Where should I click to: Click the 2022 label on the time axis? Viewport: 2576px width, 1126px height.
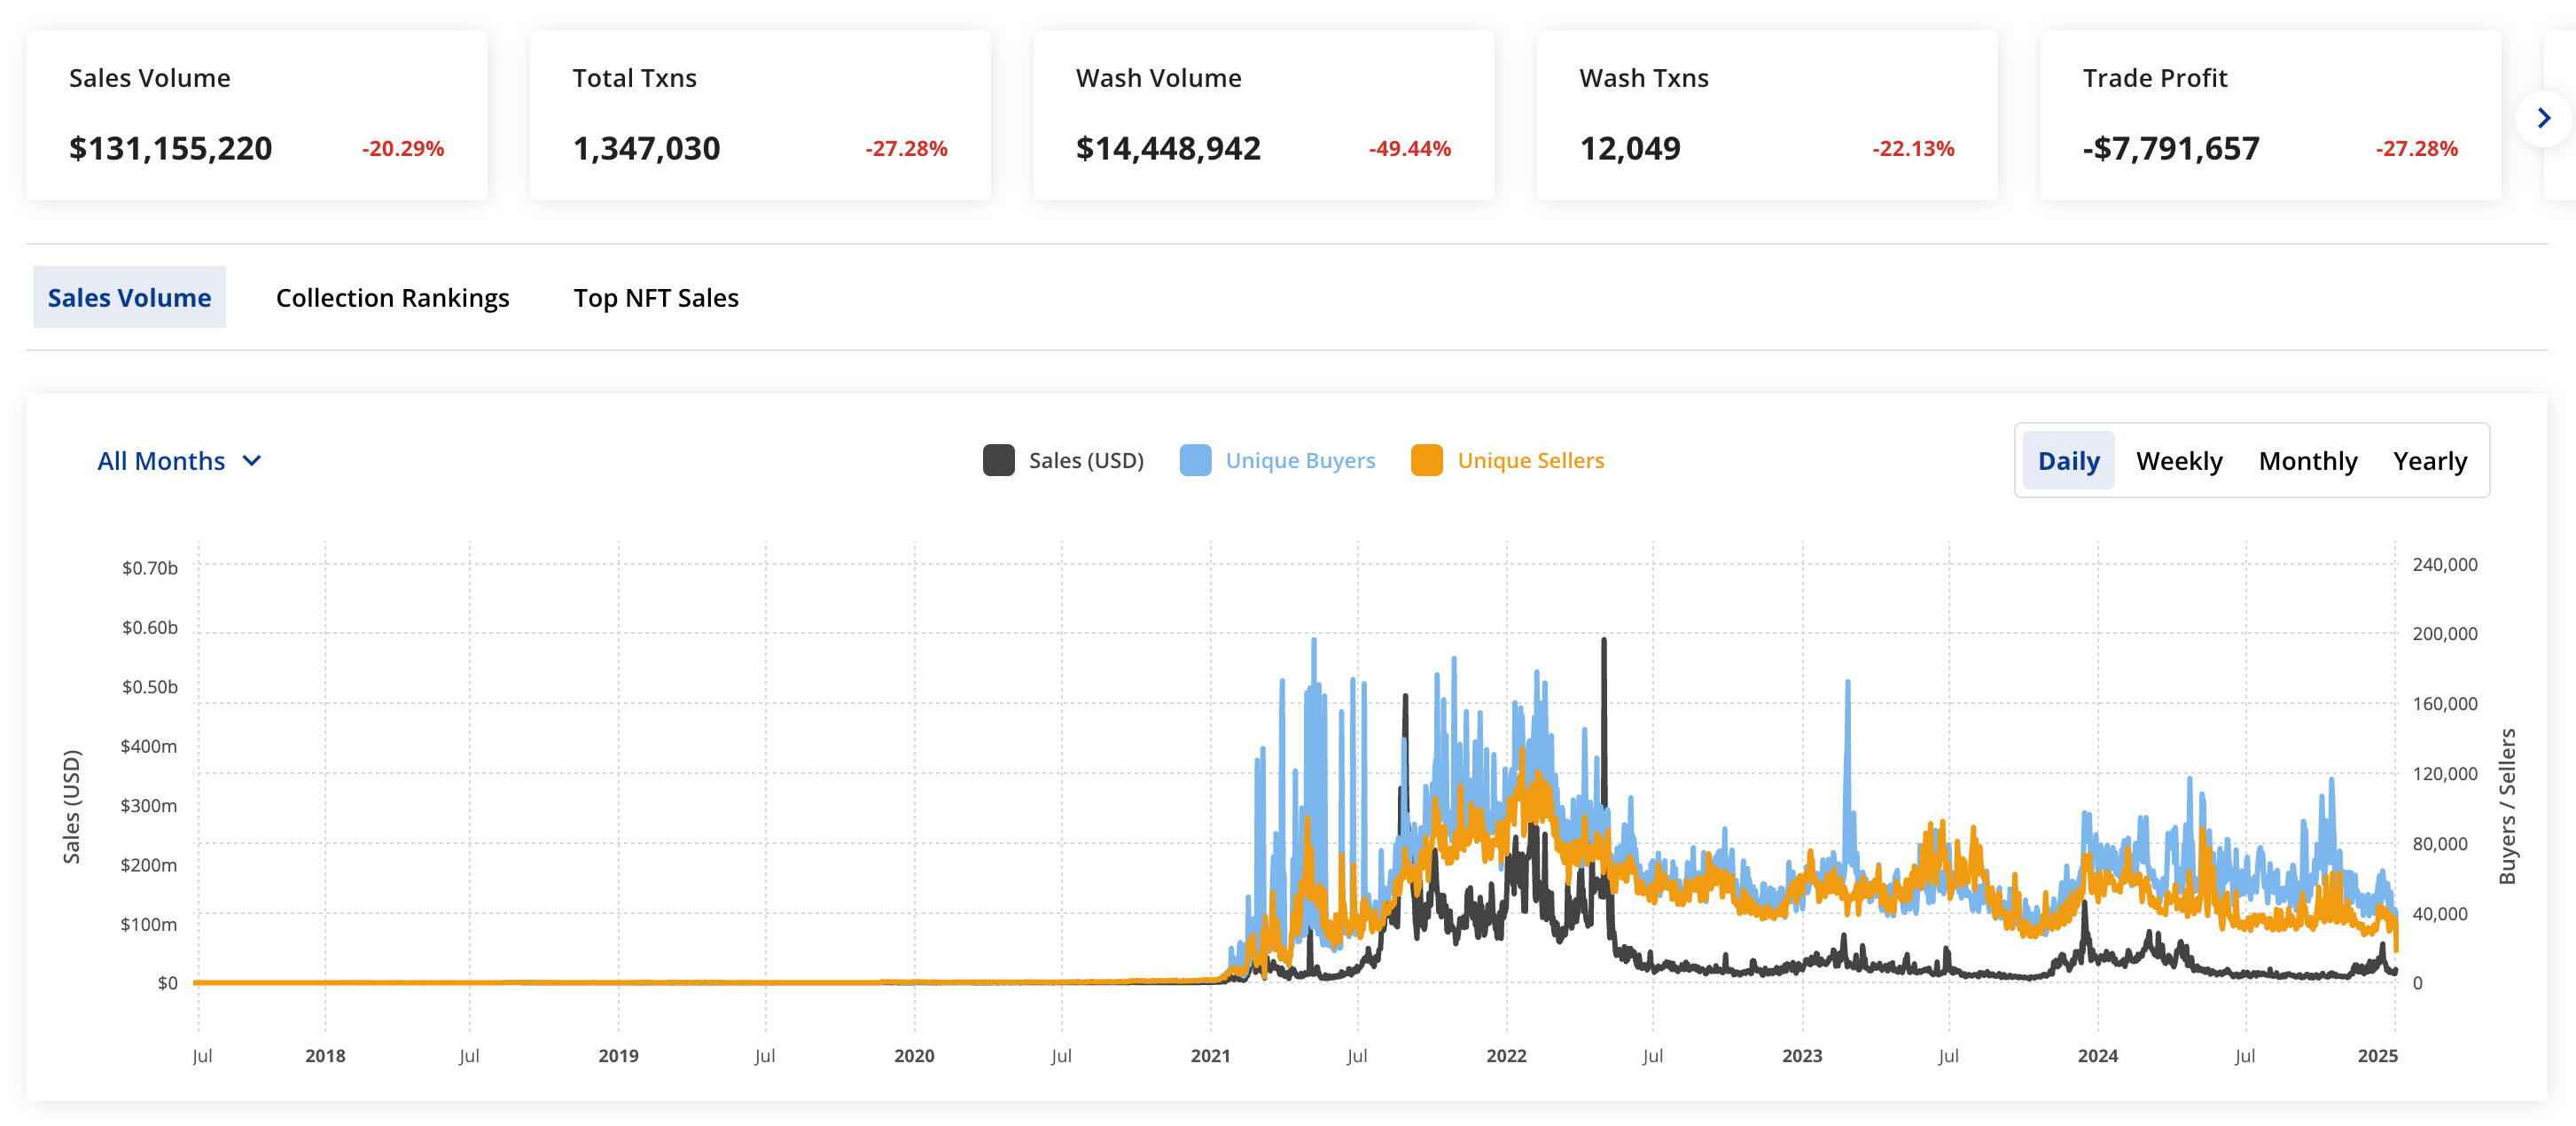1506,1056
